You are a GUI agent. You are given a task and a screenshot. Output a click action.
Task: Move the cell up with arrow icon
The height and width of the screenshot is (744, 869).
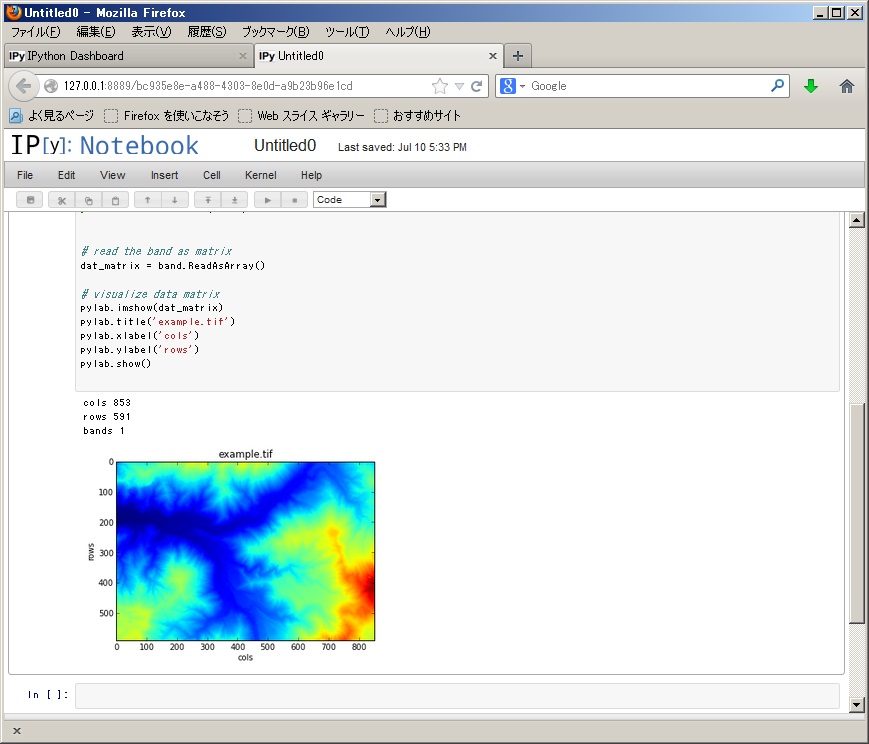(x=148, y=200)
